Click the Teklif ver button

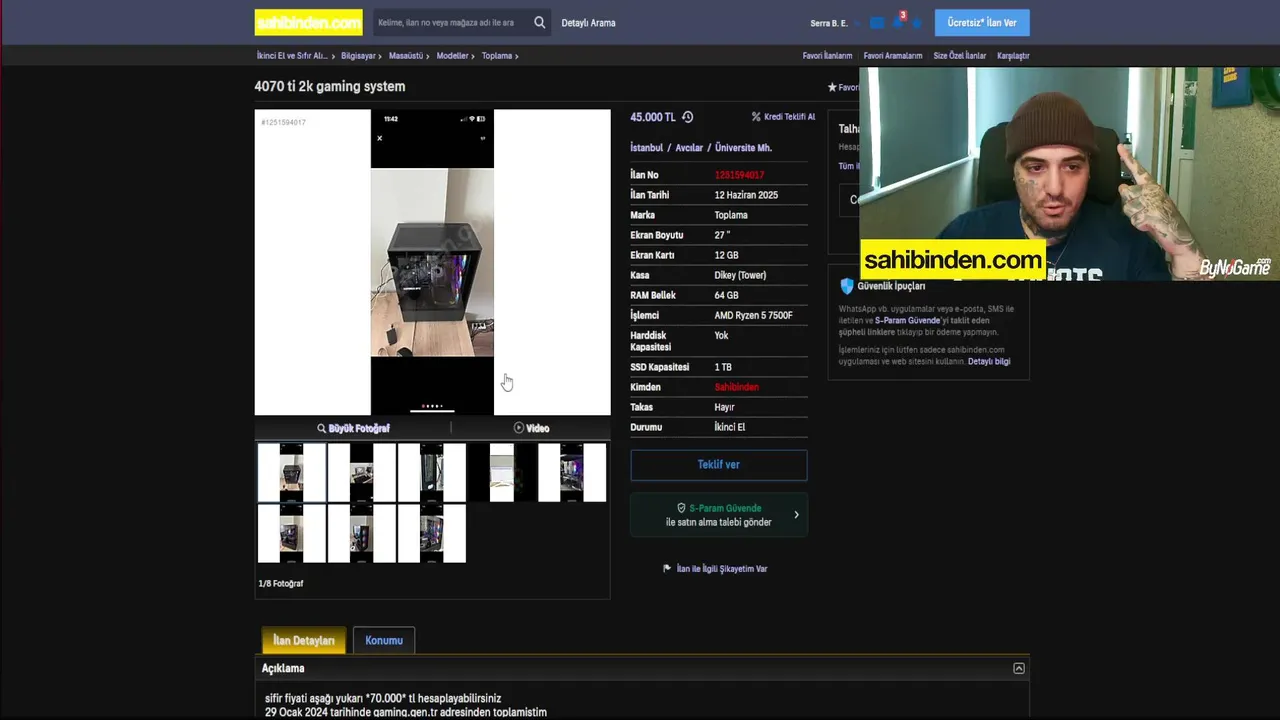[x=718, y=465]
